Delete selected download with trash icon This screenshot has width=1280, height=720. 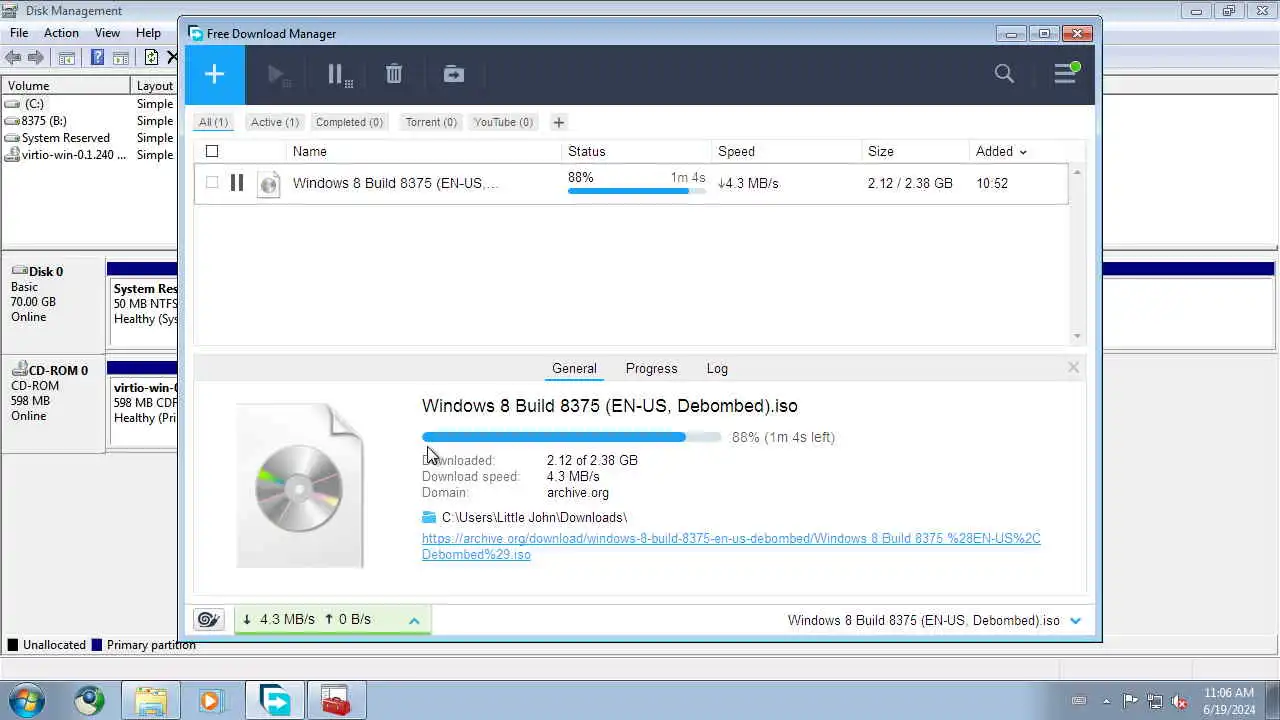tap(394, 74)
